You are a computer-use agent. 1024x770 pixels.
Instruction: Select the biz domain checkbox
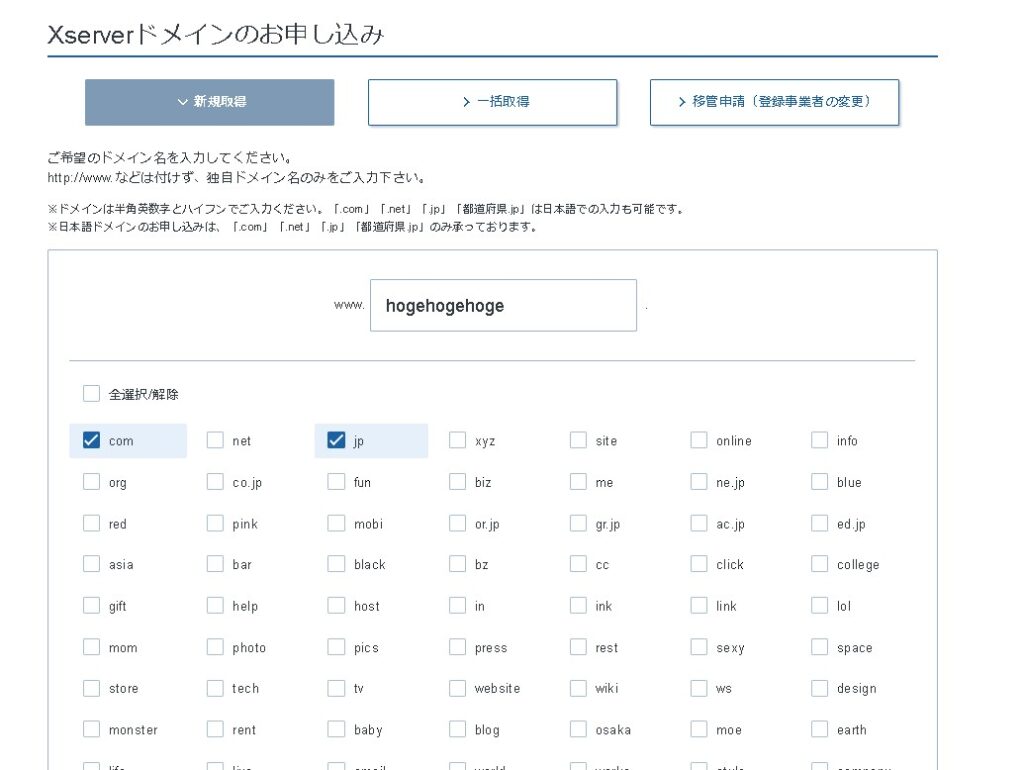point(457,481)
